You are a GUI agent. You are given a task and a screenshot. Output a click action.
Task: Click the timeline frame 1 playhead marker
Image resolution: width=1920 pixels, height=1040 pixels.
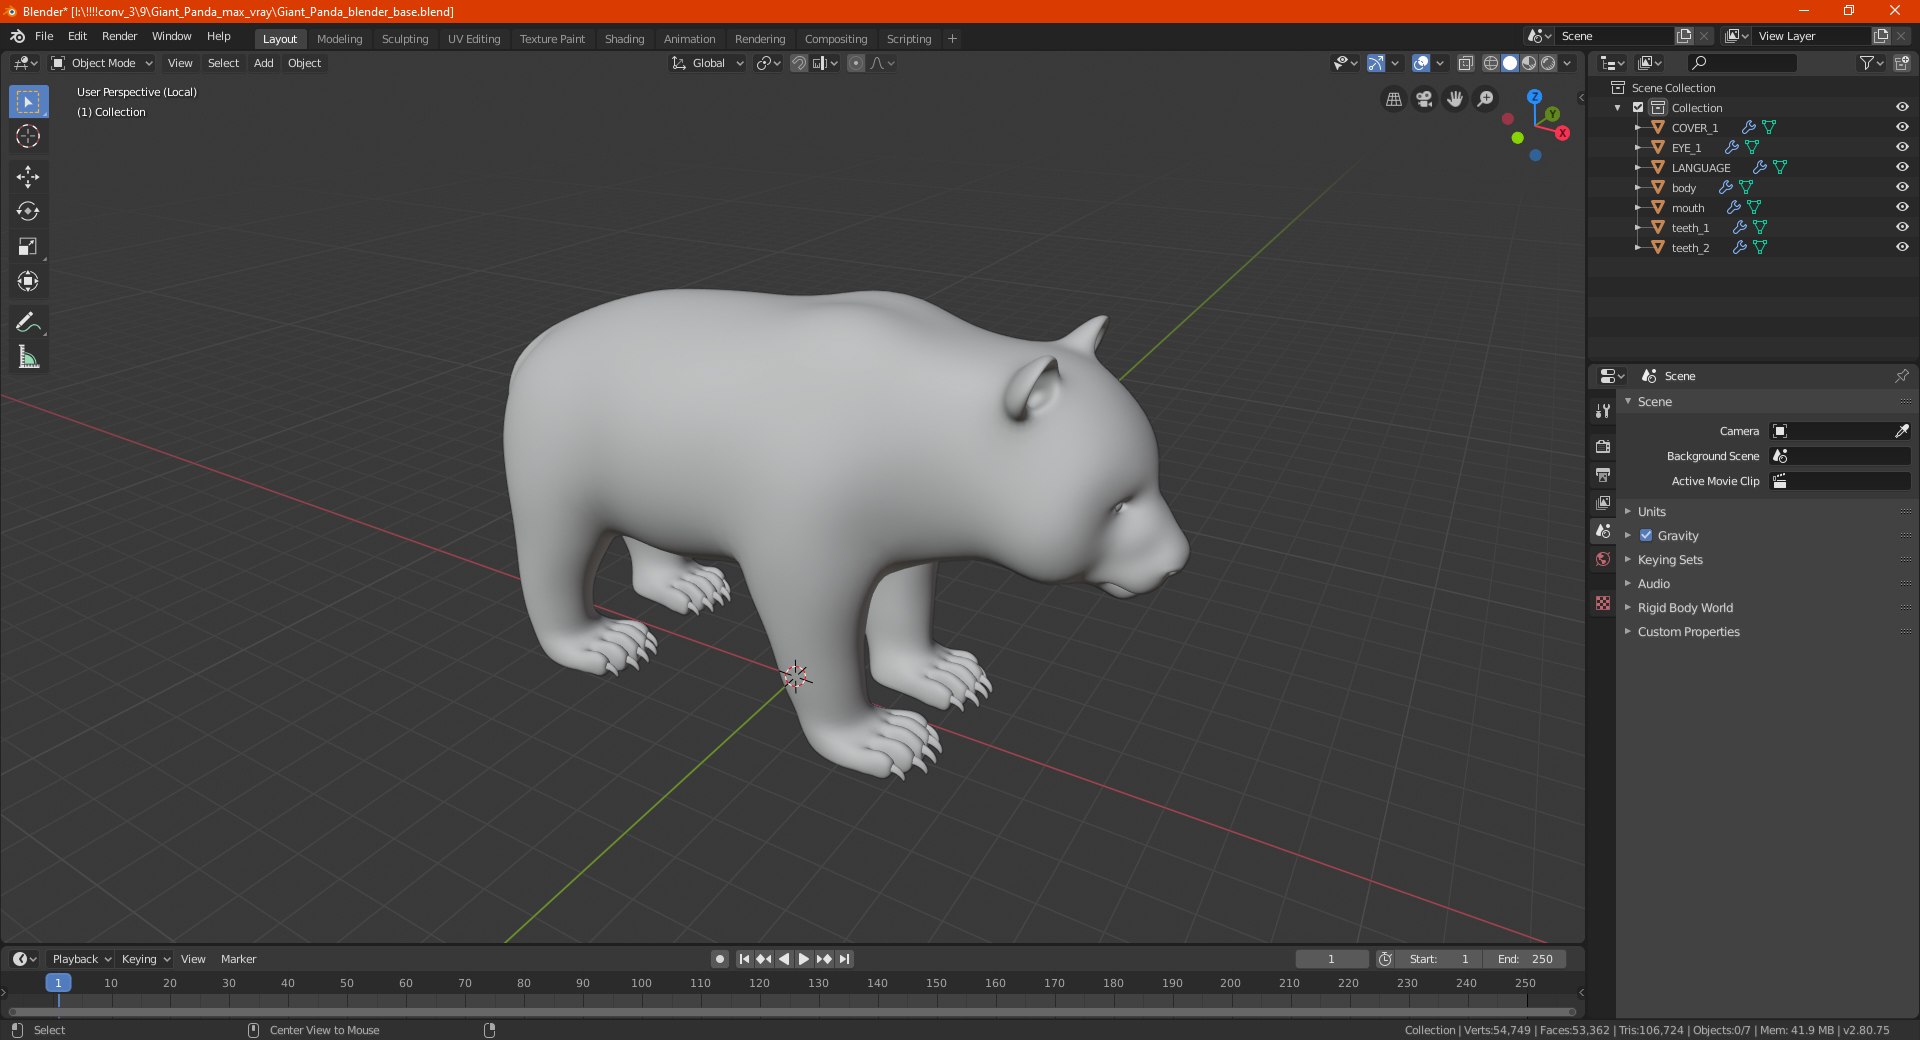(58, 983)
